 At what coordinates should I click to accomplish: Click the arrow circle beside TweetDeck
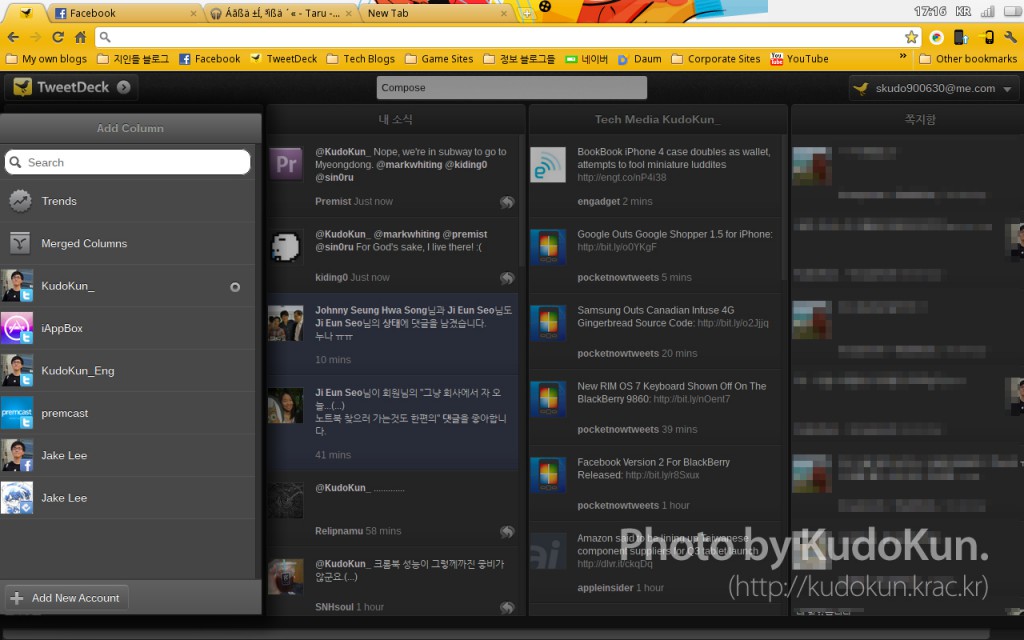[x=123, y=87]
